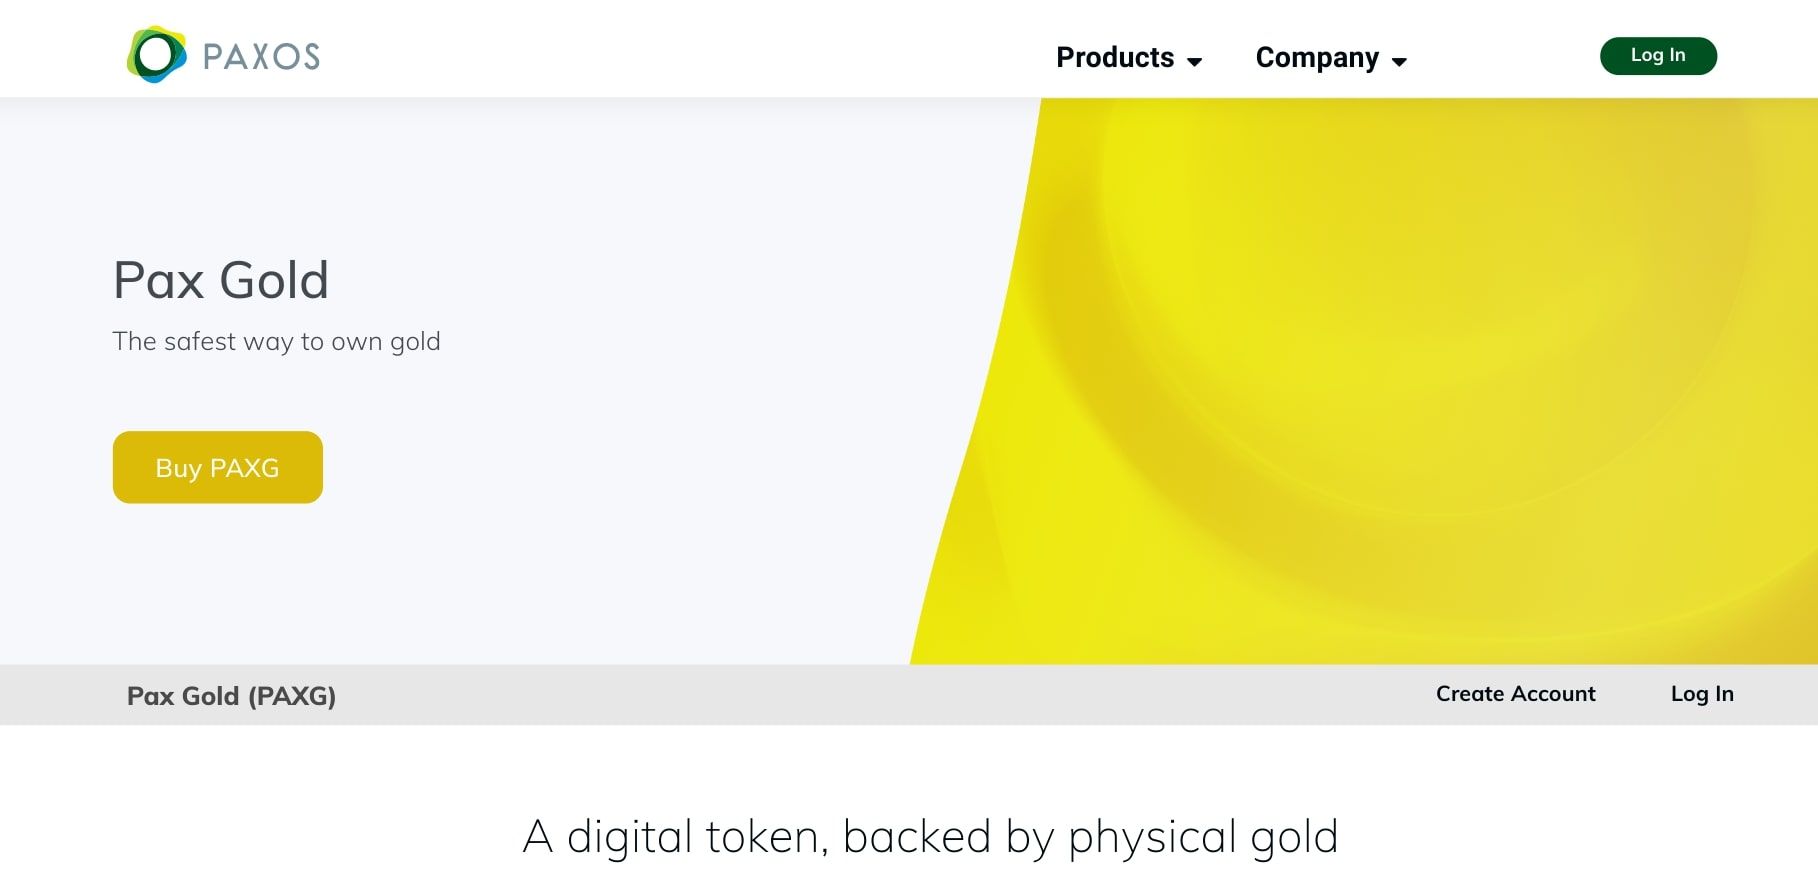Select the Create Account link

pos(1515,694)
